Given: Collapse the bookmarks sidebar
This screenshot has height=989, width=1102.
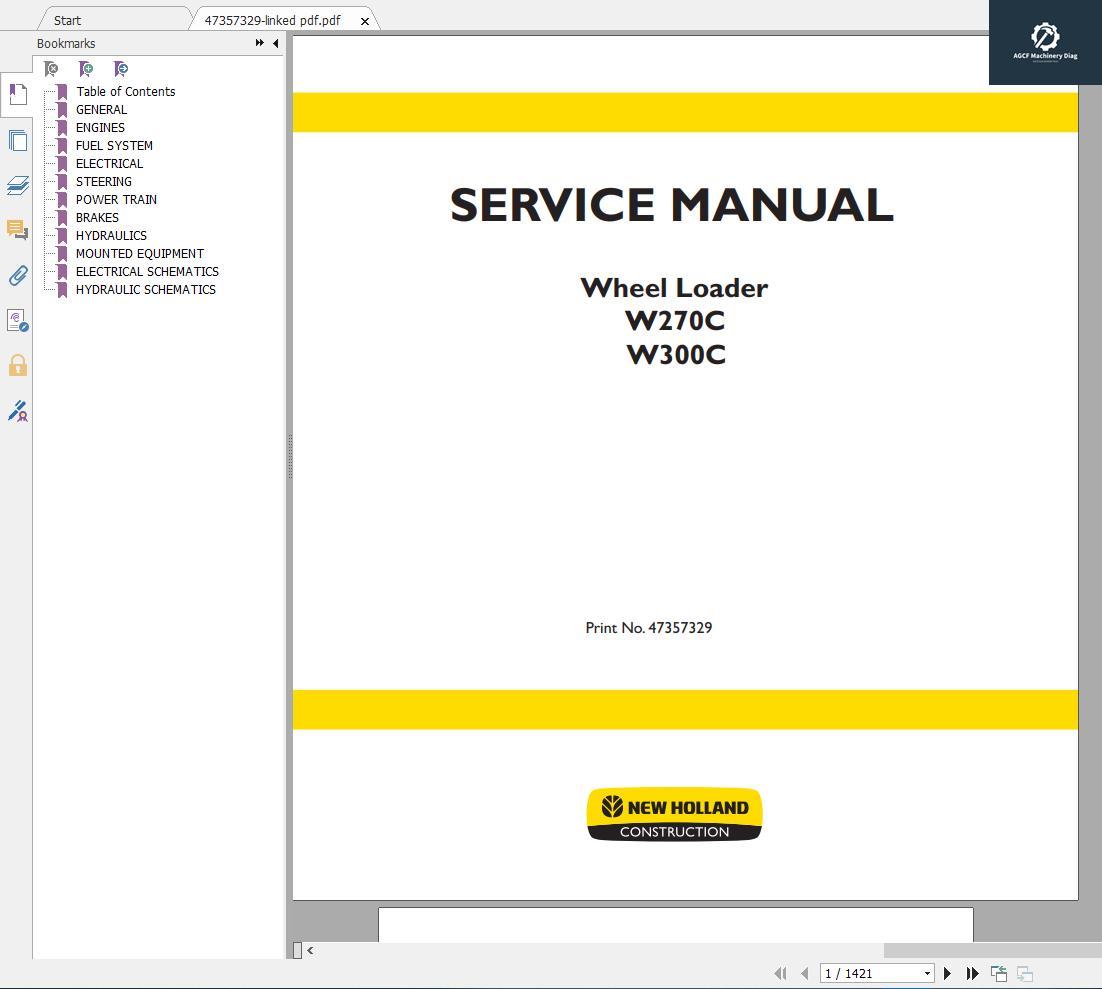Looking at the screenshot, I should point(276,43).
